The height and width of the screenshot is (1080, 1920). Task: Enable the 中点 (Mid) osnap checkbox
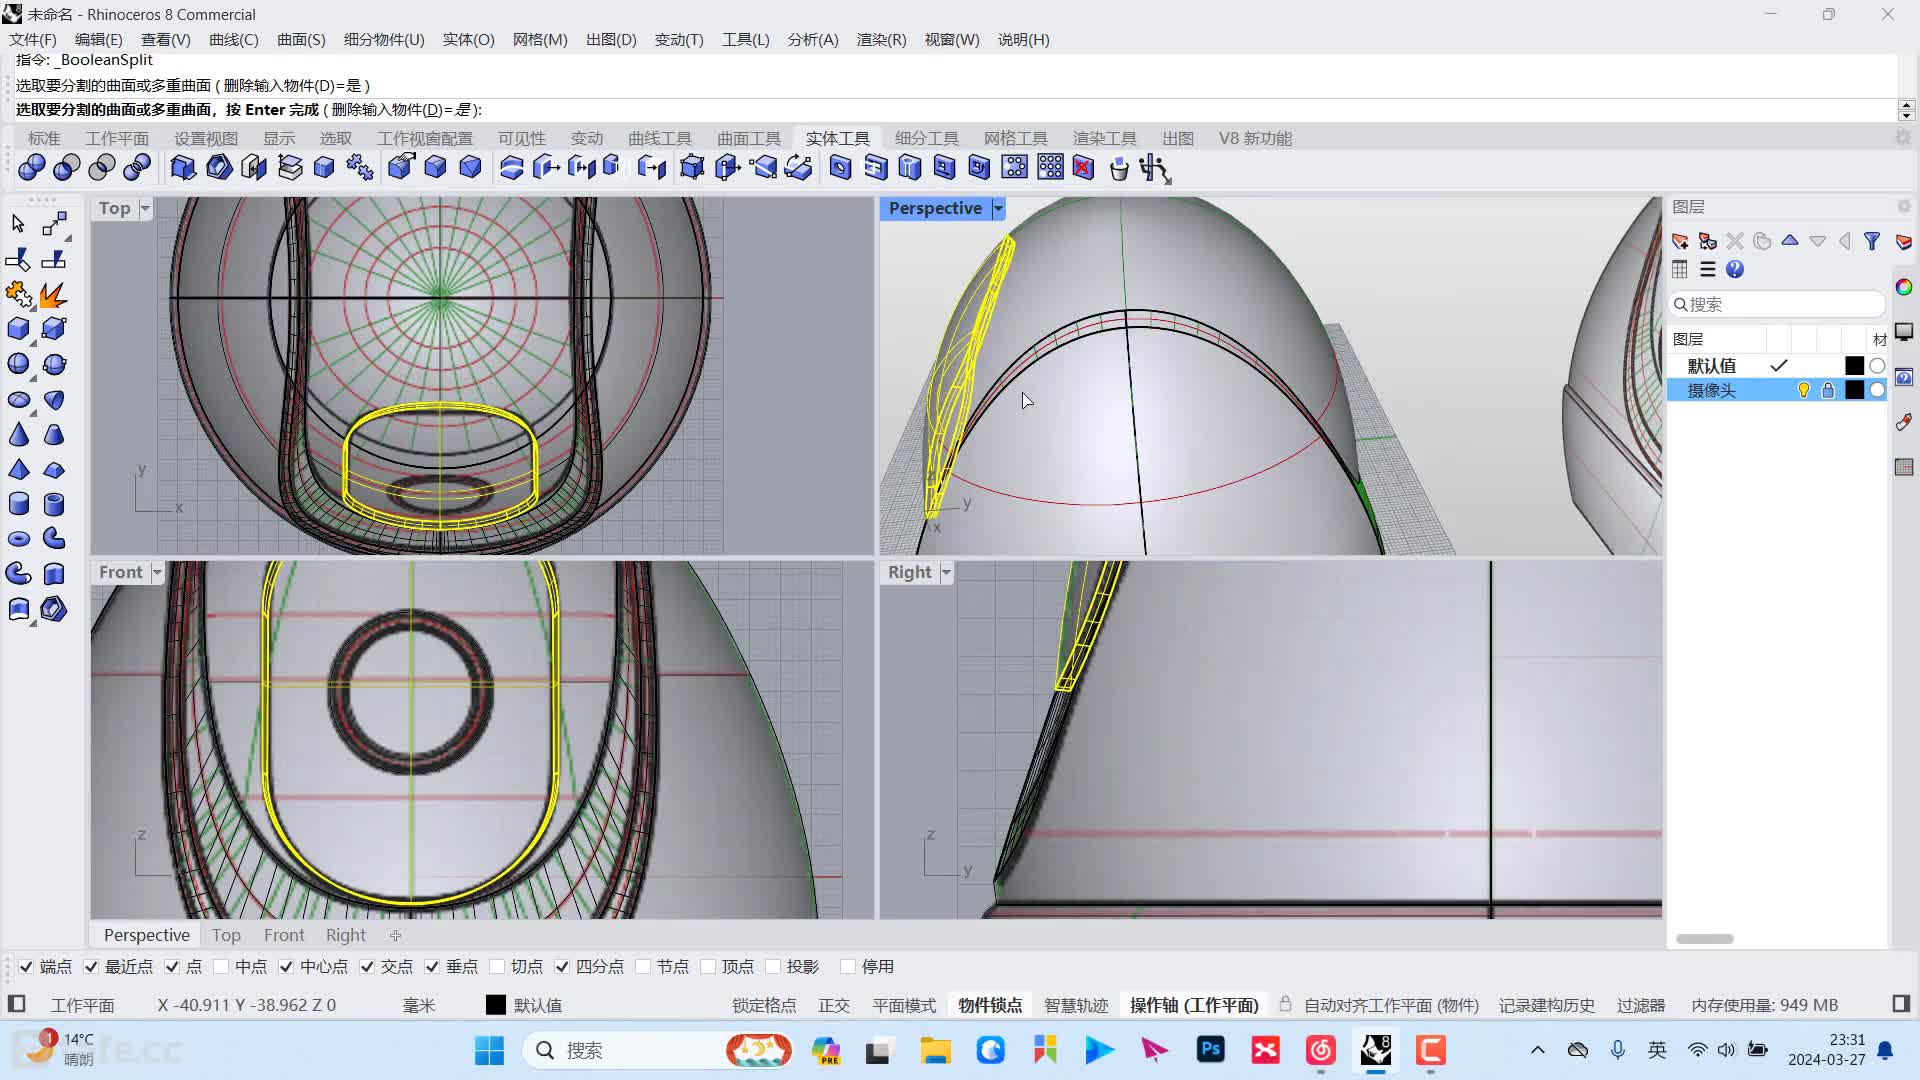[221, 966]
